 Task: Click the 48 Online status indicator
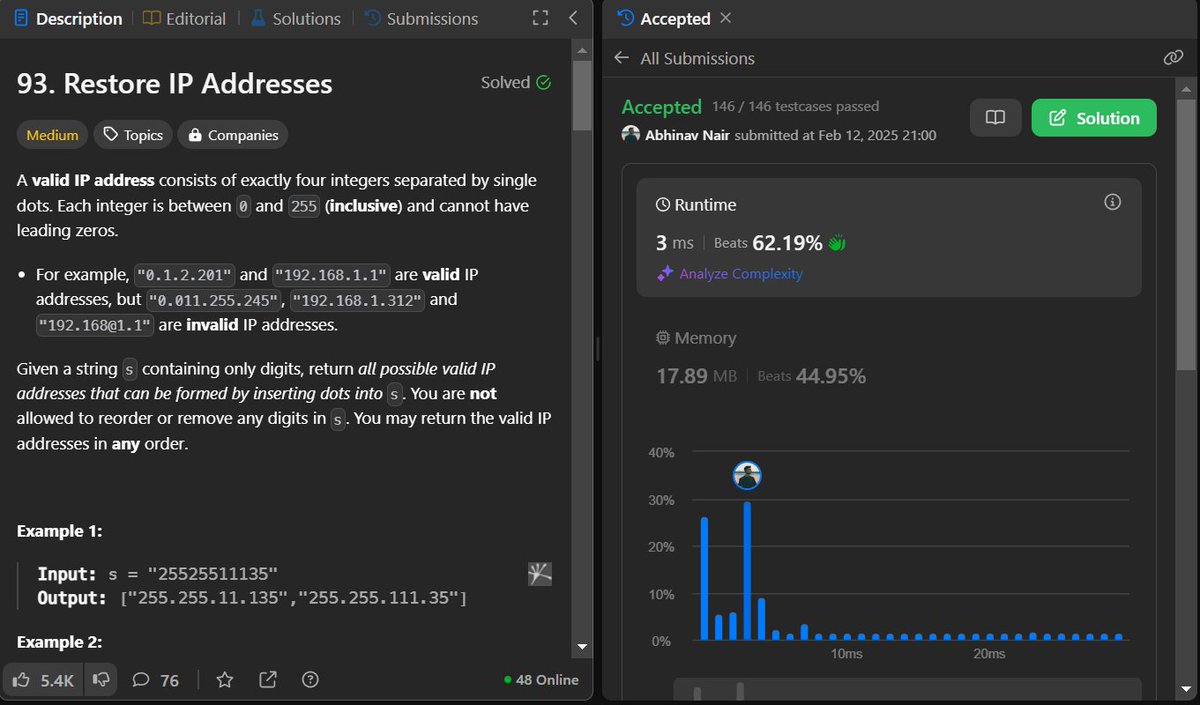click(541, 680)
